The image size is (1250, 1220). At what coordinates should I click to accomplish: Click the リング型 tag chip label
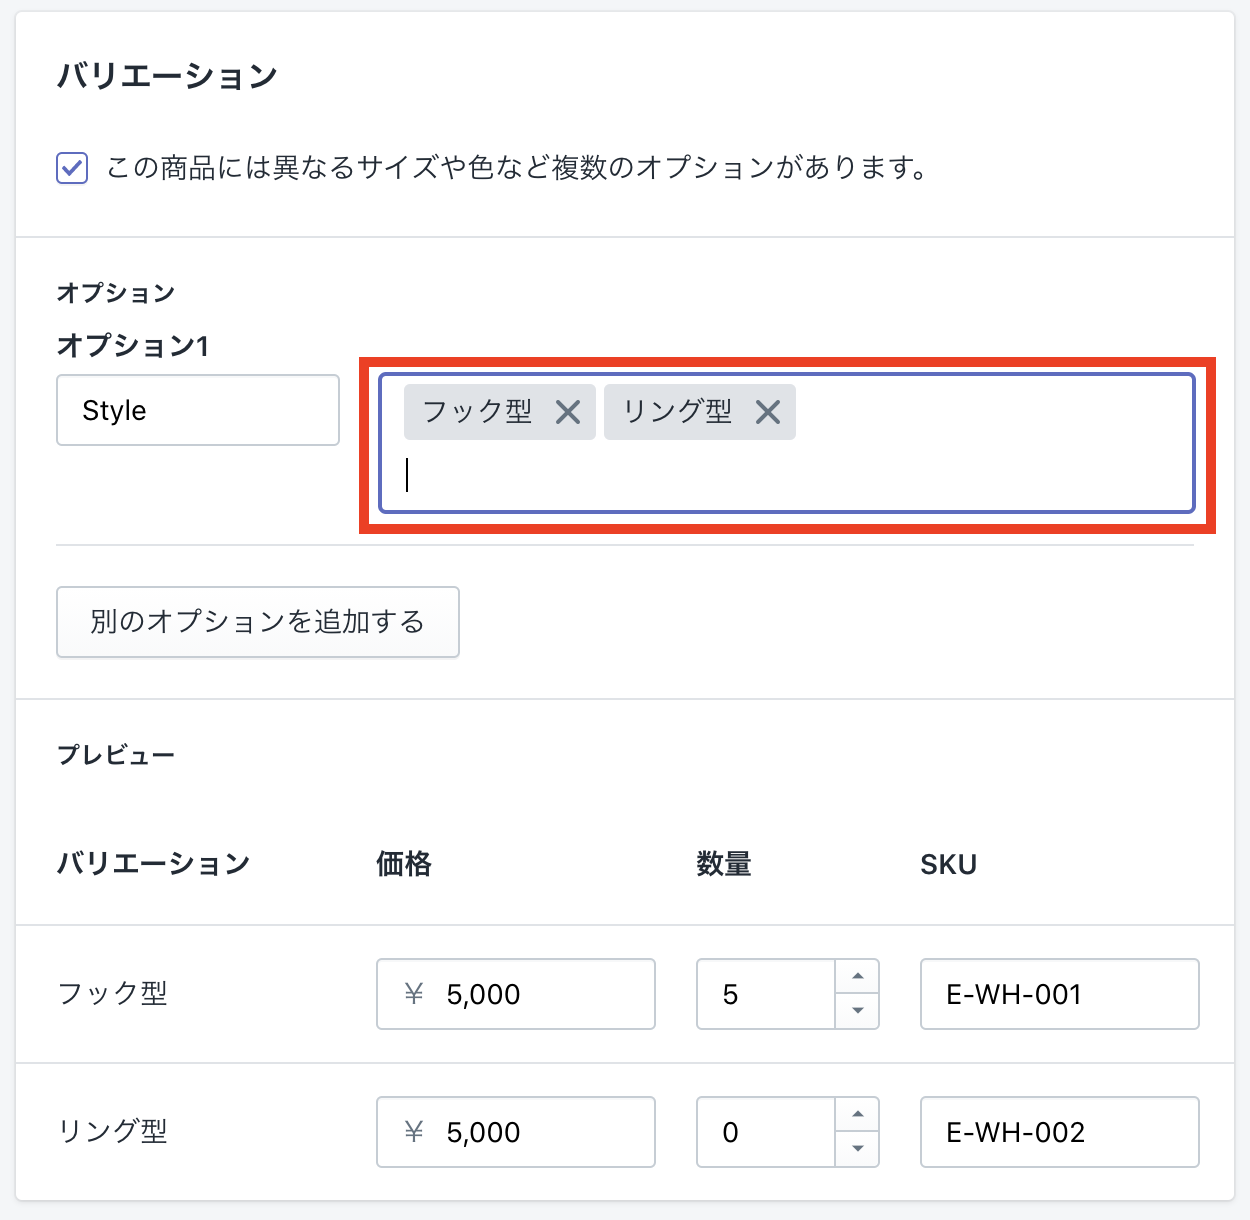(677, 412)
